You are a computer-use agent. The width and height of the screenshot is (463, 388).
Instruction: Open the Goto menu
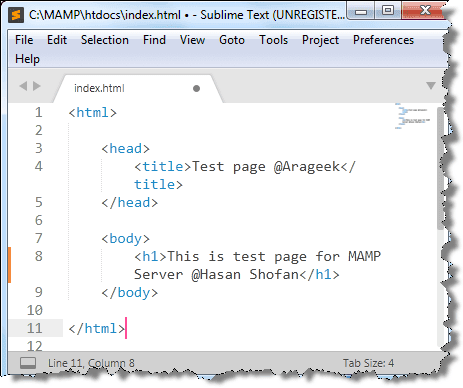coord(232,40)
